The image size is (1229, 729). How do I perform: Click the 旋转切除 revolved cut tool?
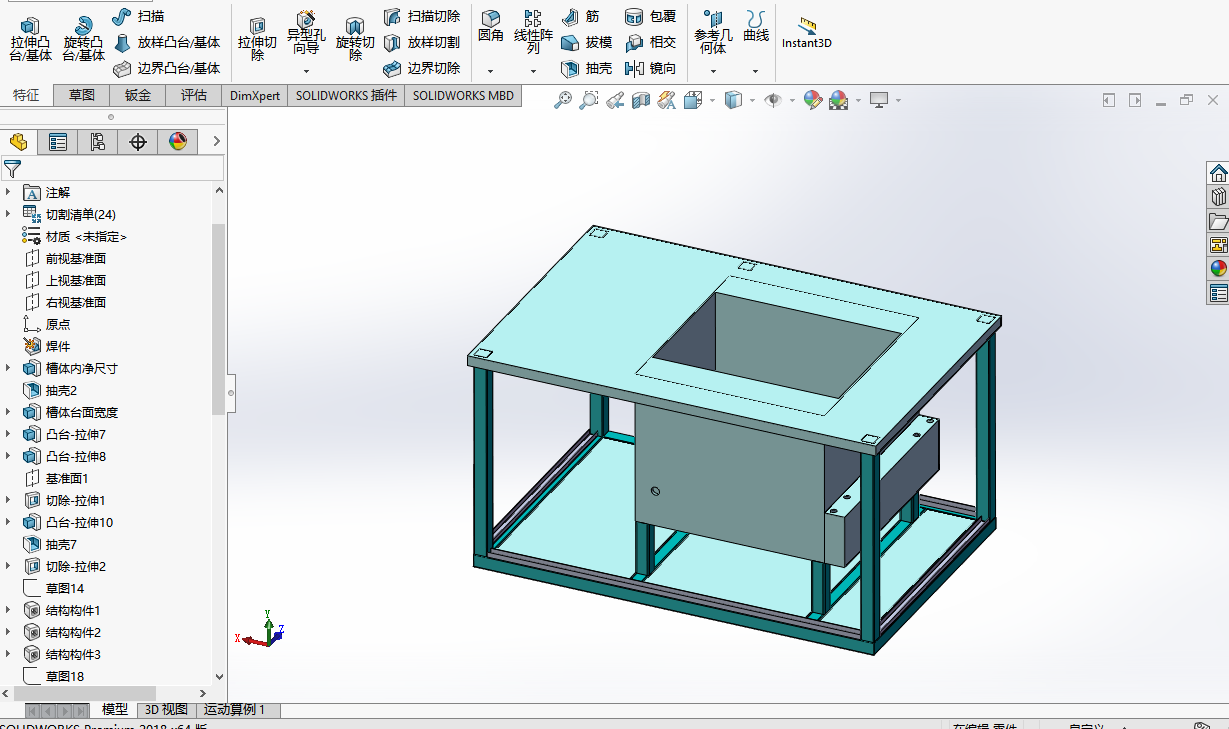click(x=355, y=38)
